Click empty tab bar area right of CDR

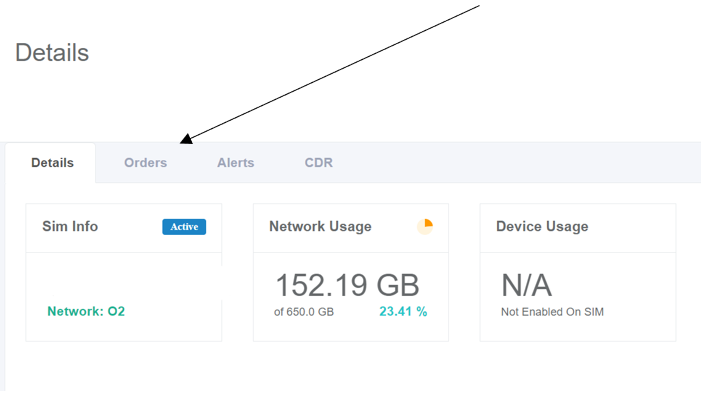coord(519,163)
